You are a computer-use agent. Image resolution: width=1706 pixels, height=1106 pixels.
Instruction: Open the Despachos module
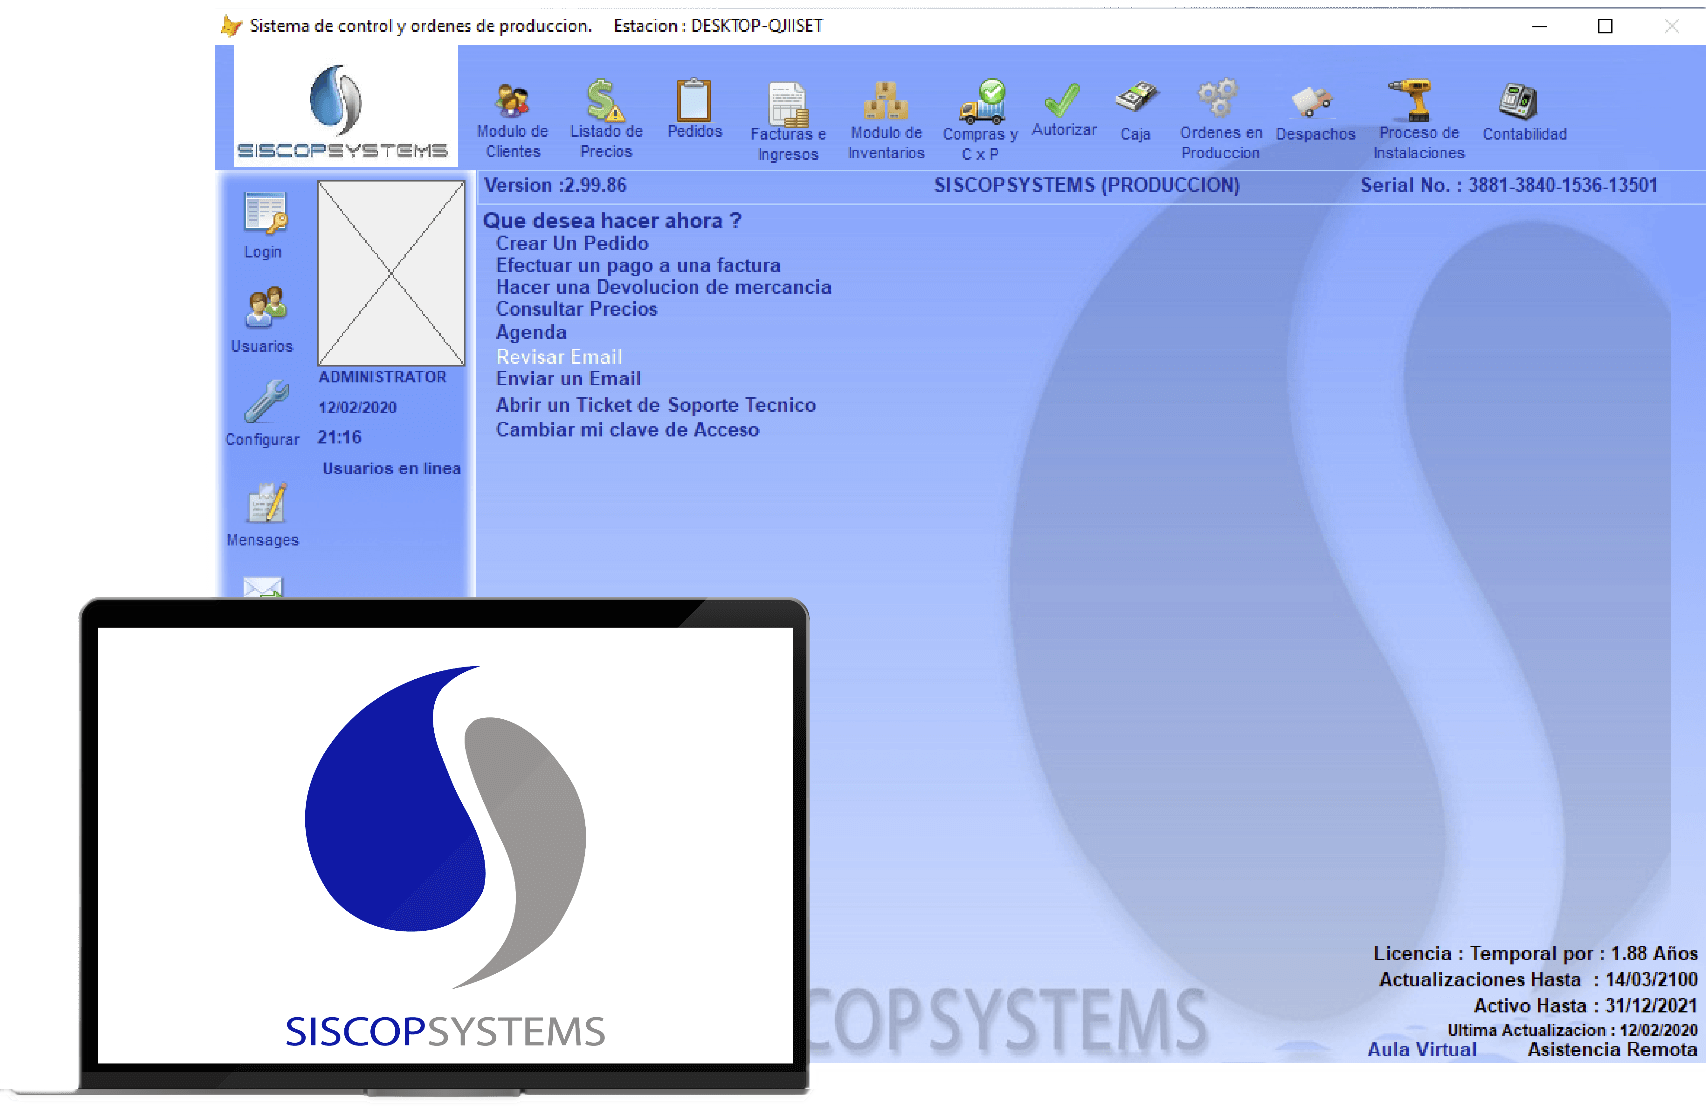pyautogui.click(x=1314, y=101)
